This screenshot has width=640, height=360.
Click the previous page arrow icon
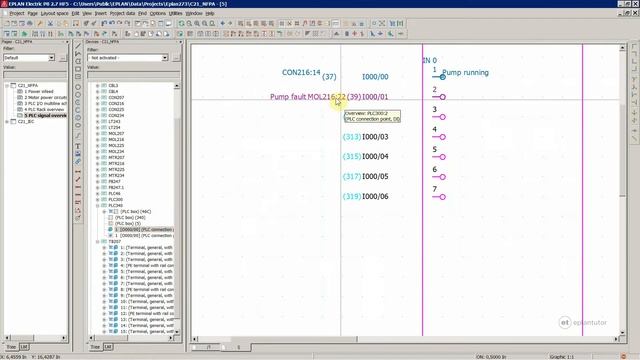[x=222, y=24]
